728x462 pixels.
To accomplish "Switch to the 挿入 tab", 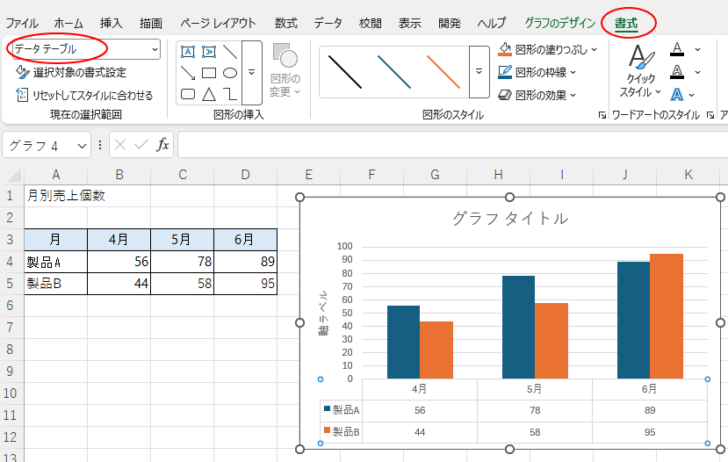I will 111,23.
